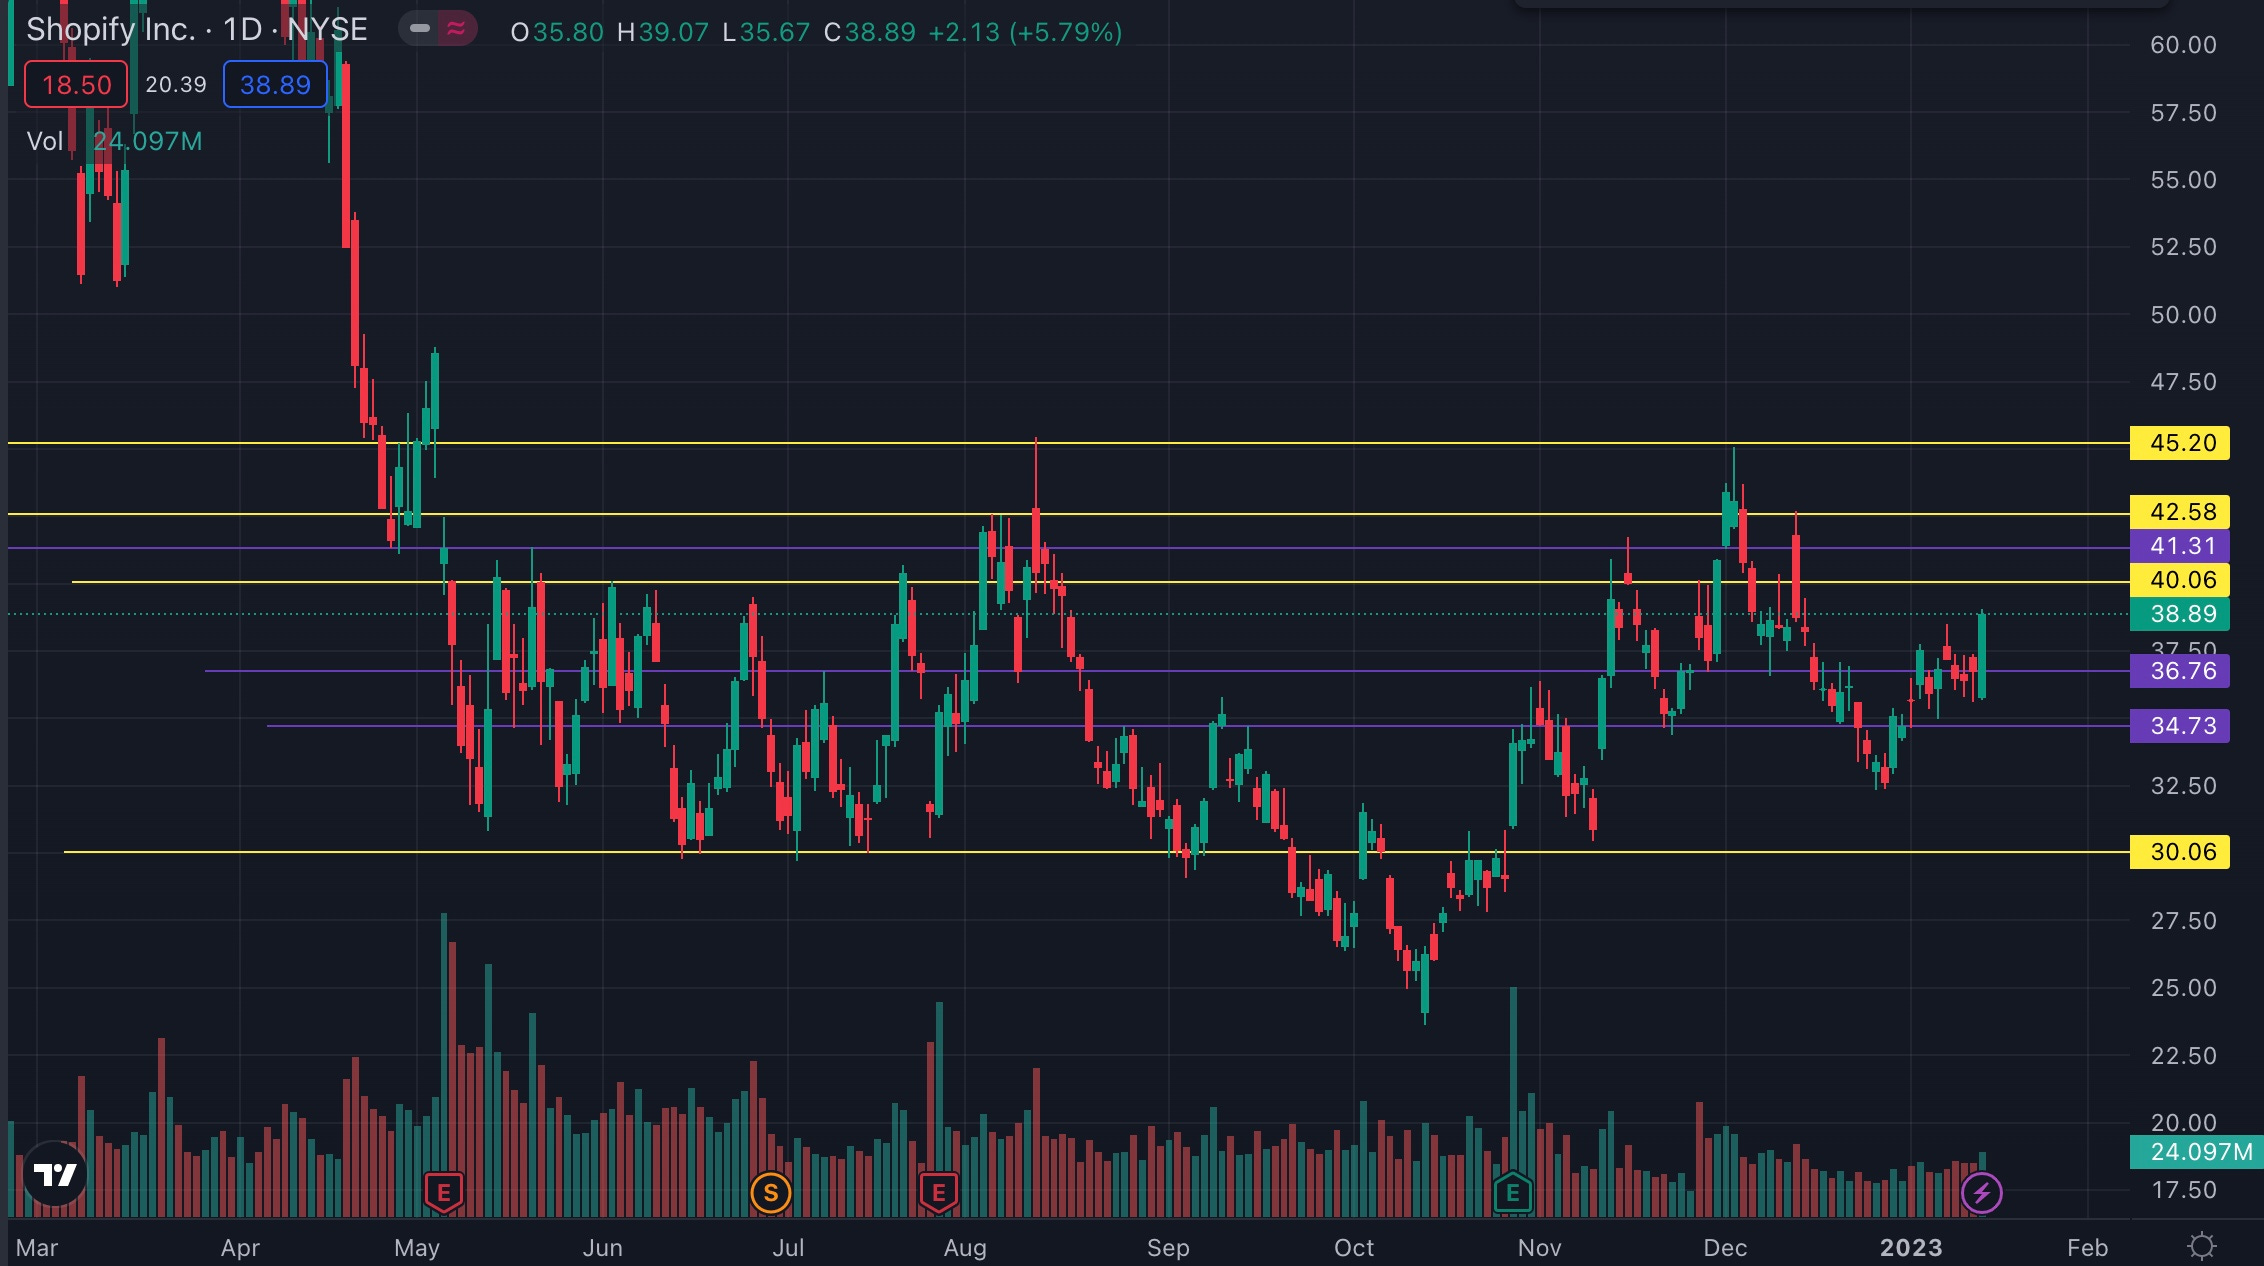Click the 24.097M volume axis label
Viewport: 2264px width, 1266px height.
(2196, 1152)
